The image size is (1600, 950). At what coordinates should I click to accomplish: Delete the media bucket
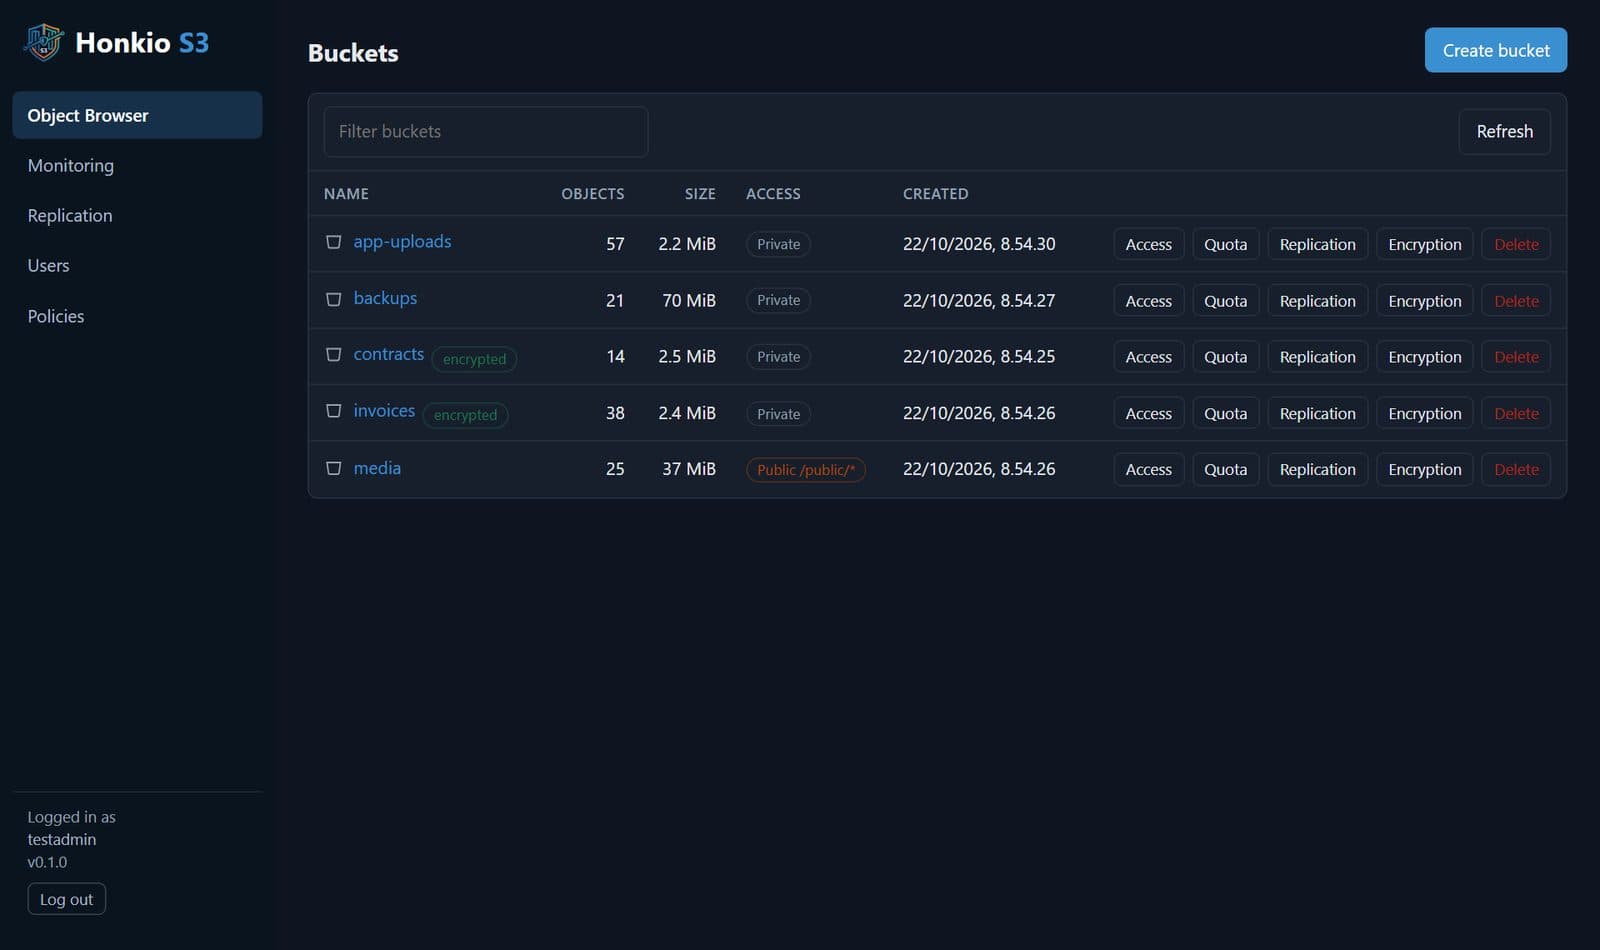tap(1516, 469)
